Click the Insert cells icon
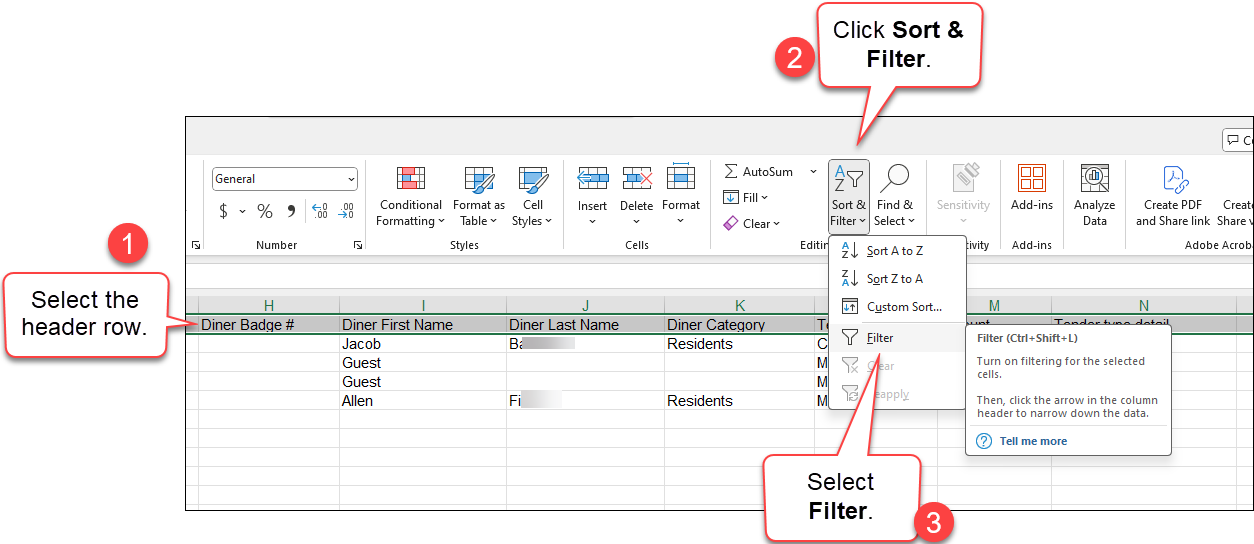The image size is (1254, 544). 593,179
